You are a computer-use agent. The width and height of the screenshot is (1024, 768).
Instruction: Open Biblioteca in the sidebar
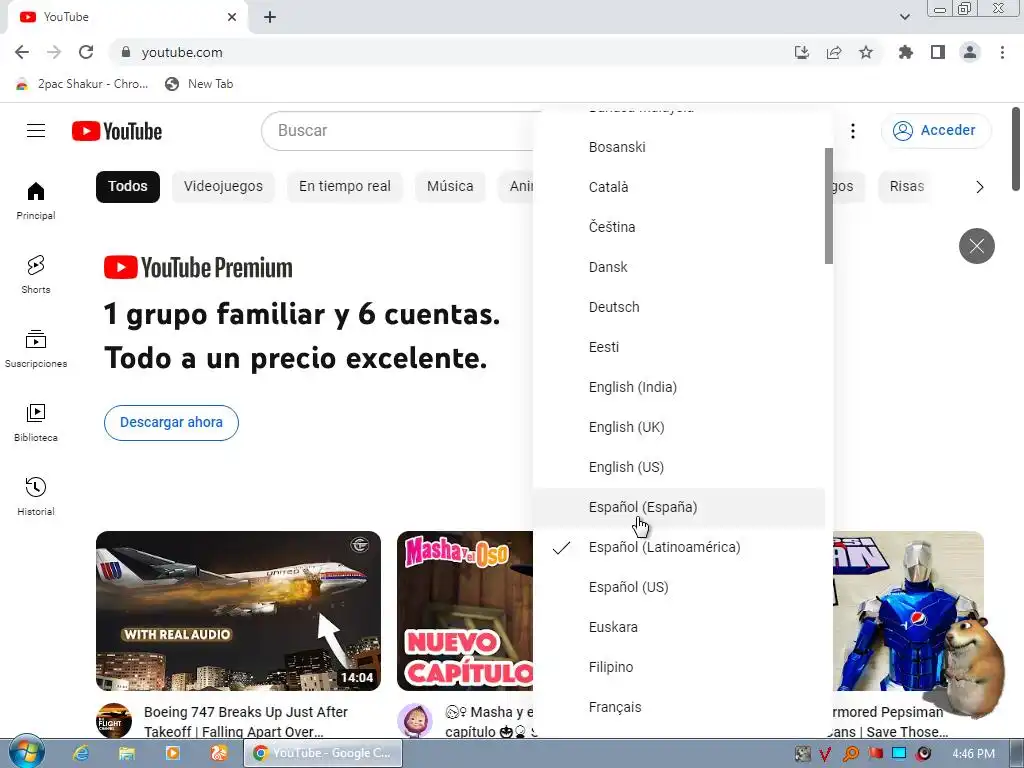tap(36, 423)
